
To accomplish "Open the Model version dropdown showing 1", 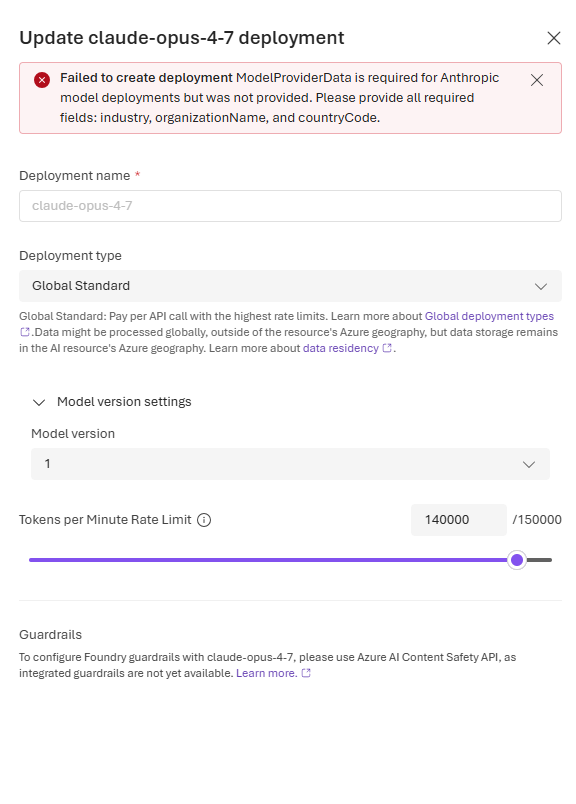I will click(x=290, y=464).
